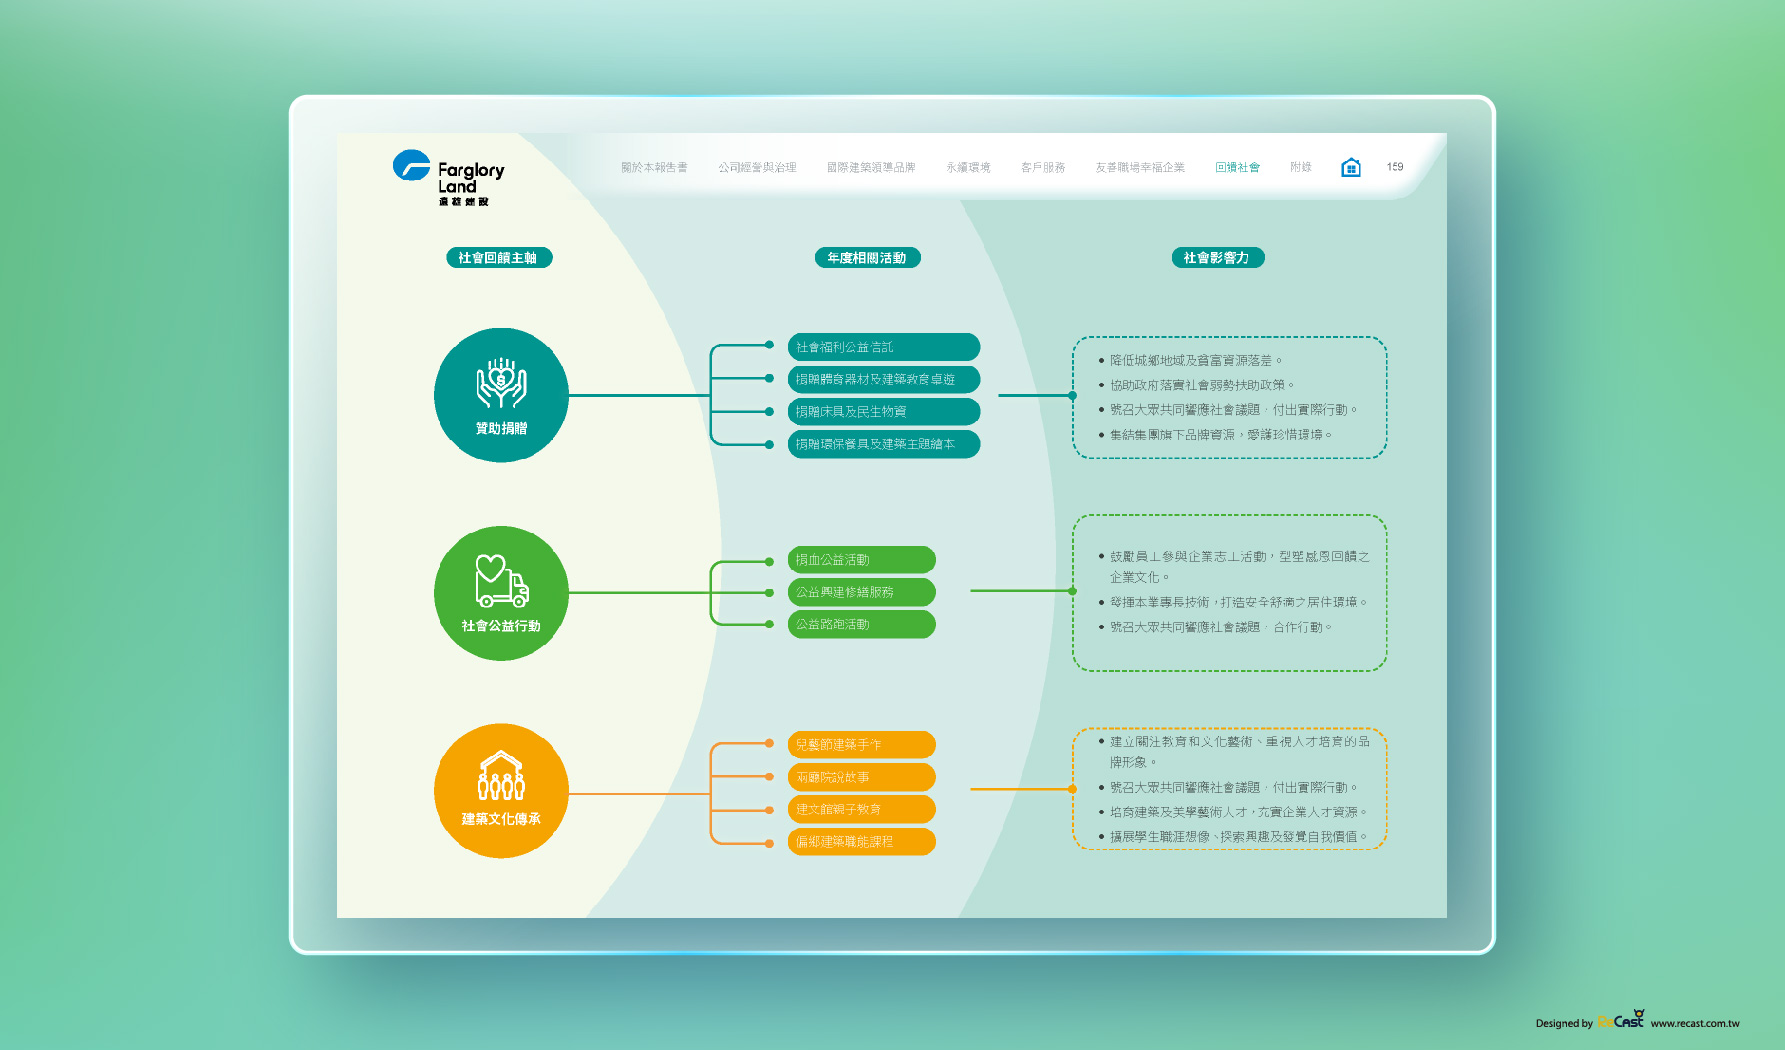The height and width of the screenshot is (1050, 1785).
Task: Click the 社會影響力 heading pill
Action: [x=1217, y=258]
